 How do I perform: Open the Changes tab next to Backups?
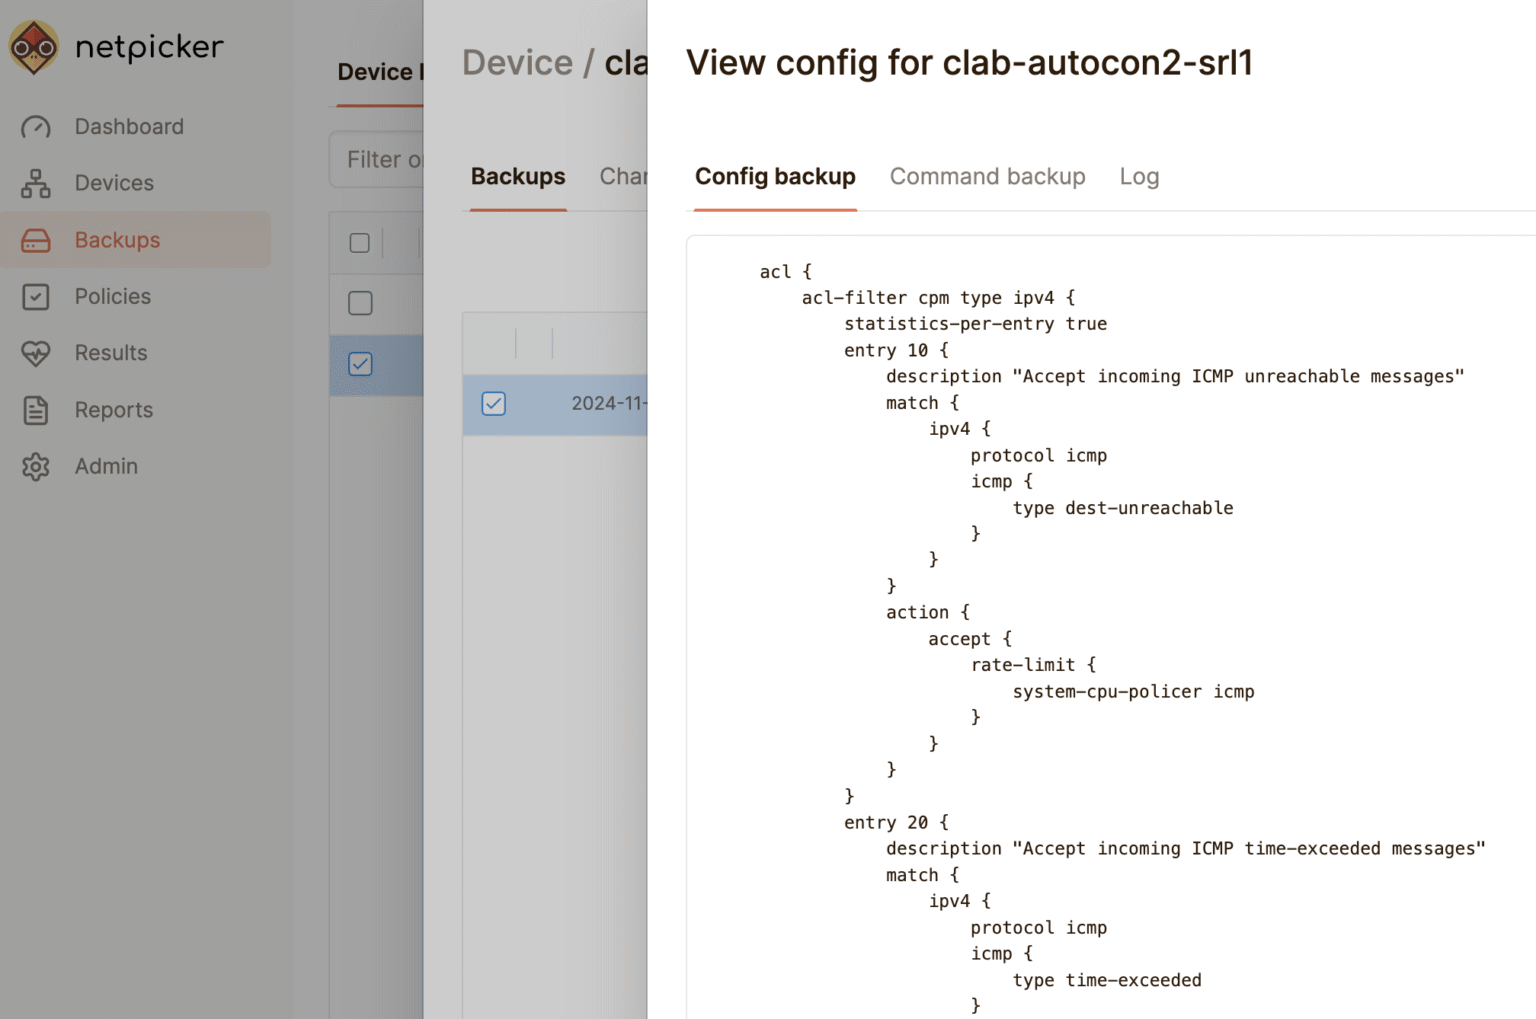625,176
